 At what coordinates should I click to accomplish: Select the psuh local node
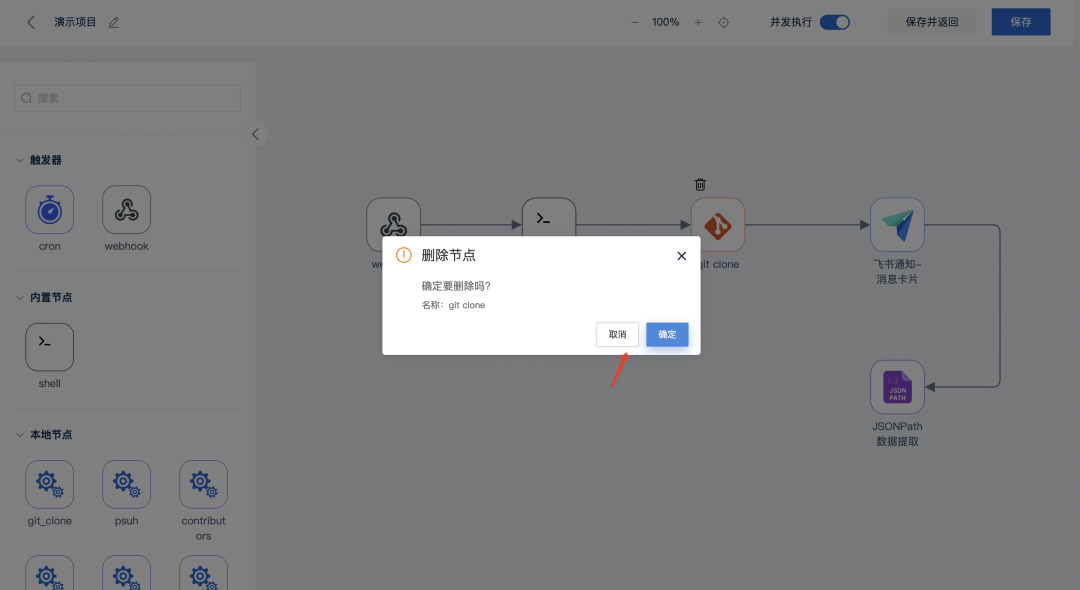pyautogui.click(x=126, y=484)
